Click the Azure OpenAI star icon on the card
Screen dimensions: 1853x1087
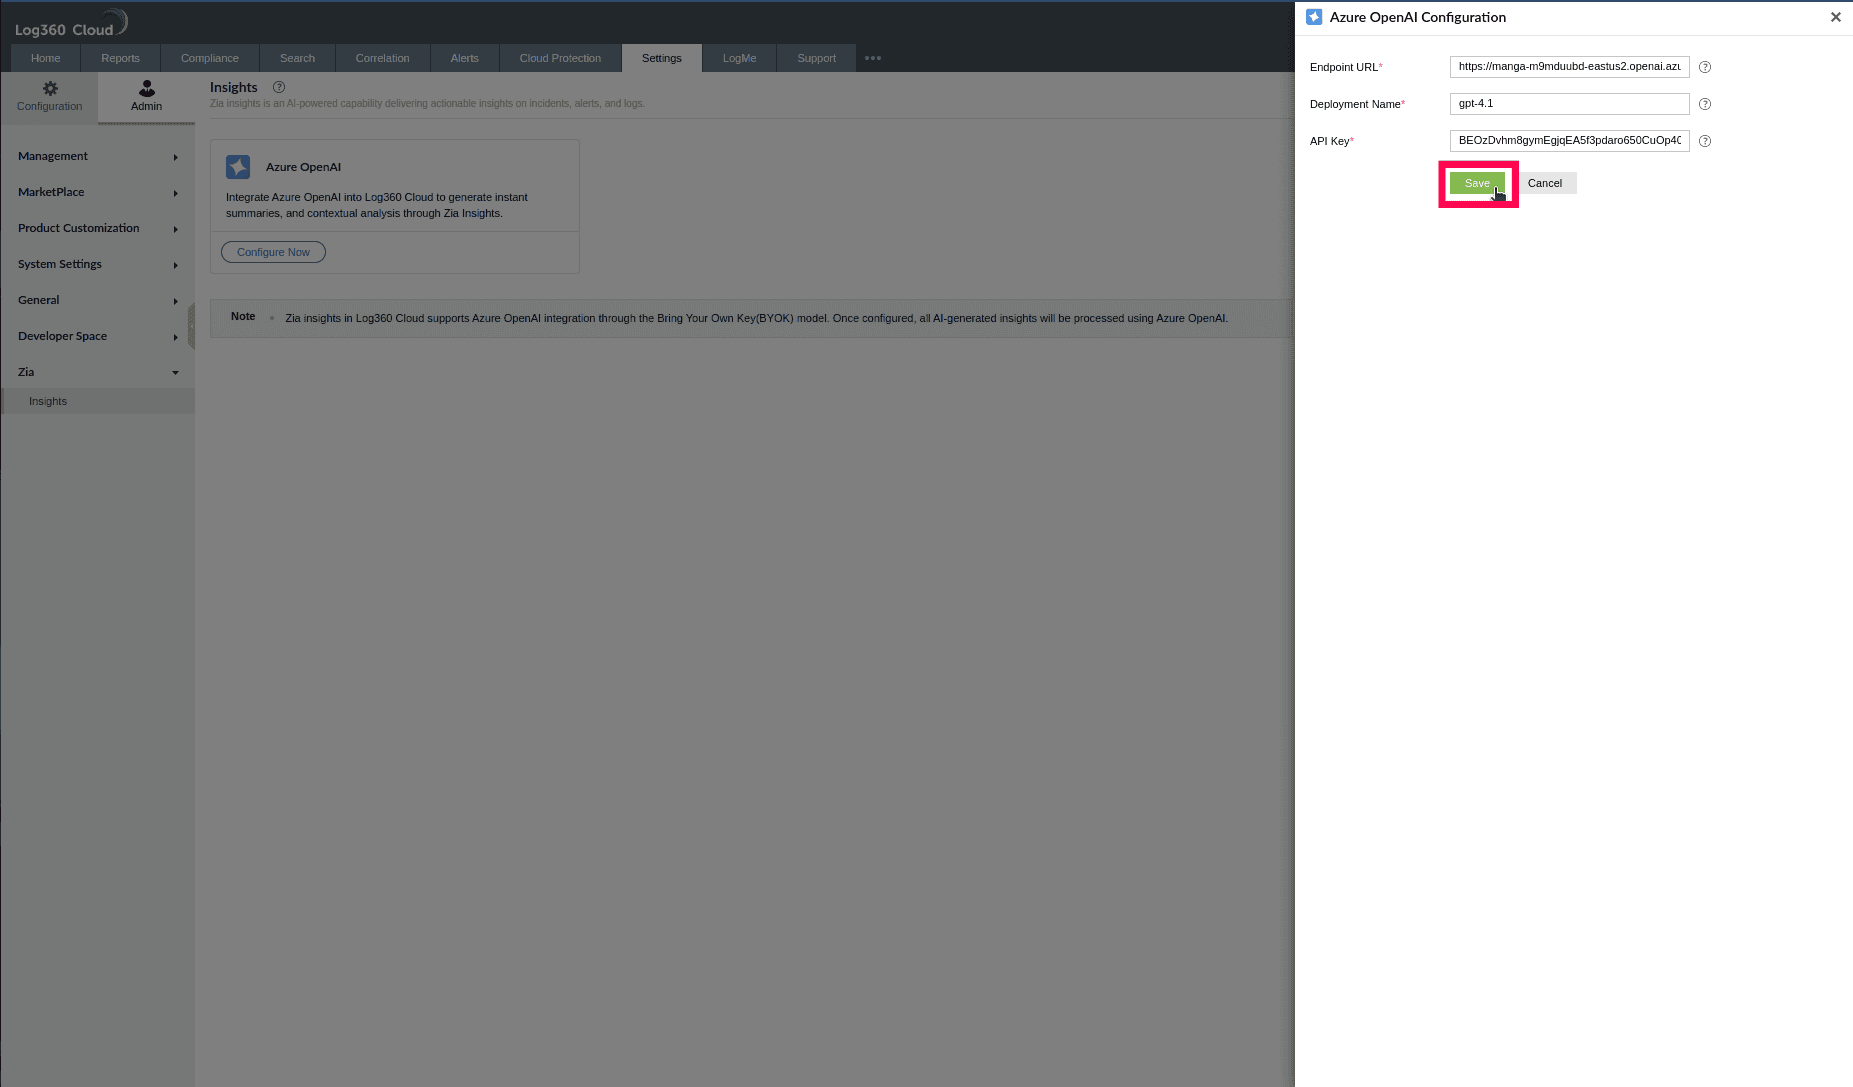click(x=238, y=167)
